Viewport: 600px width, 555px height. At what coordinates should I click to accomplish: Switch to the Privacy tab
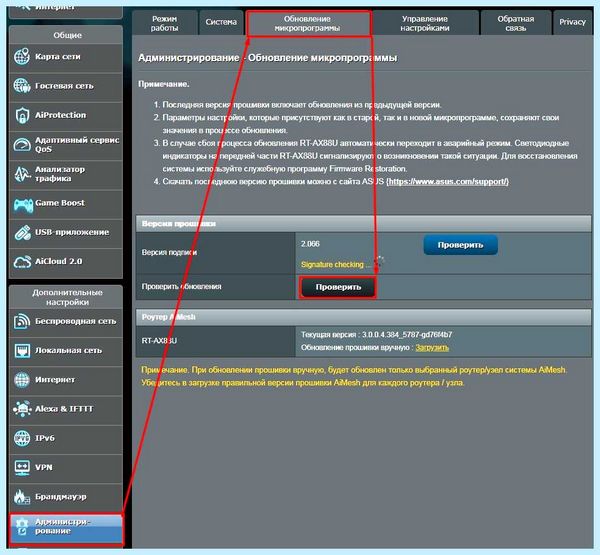pyautogui.click(x=572, y=22)
